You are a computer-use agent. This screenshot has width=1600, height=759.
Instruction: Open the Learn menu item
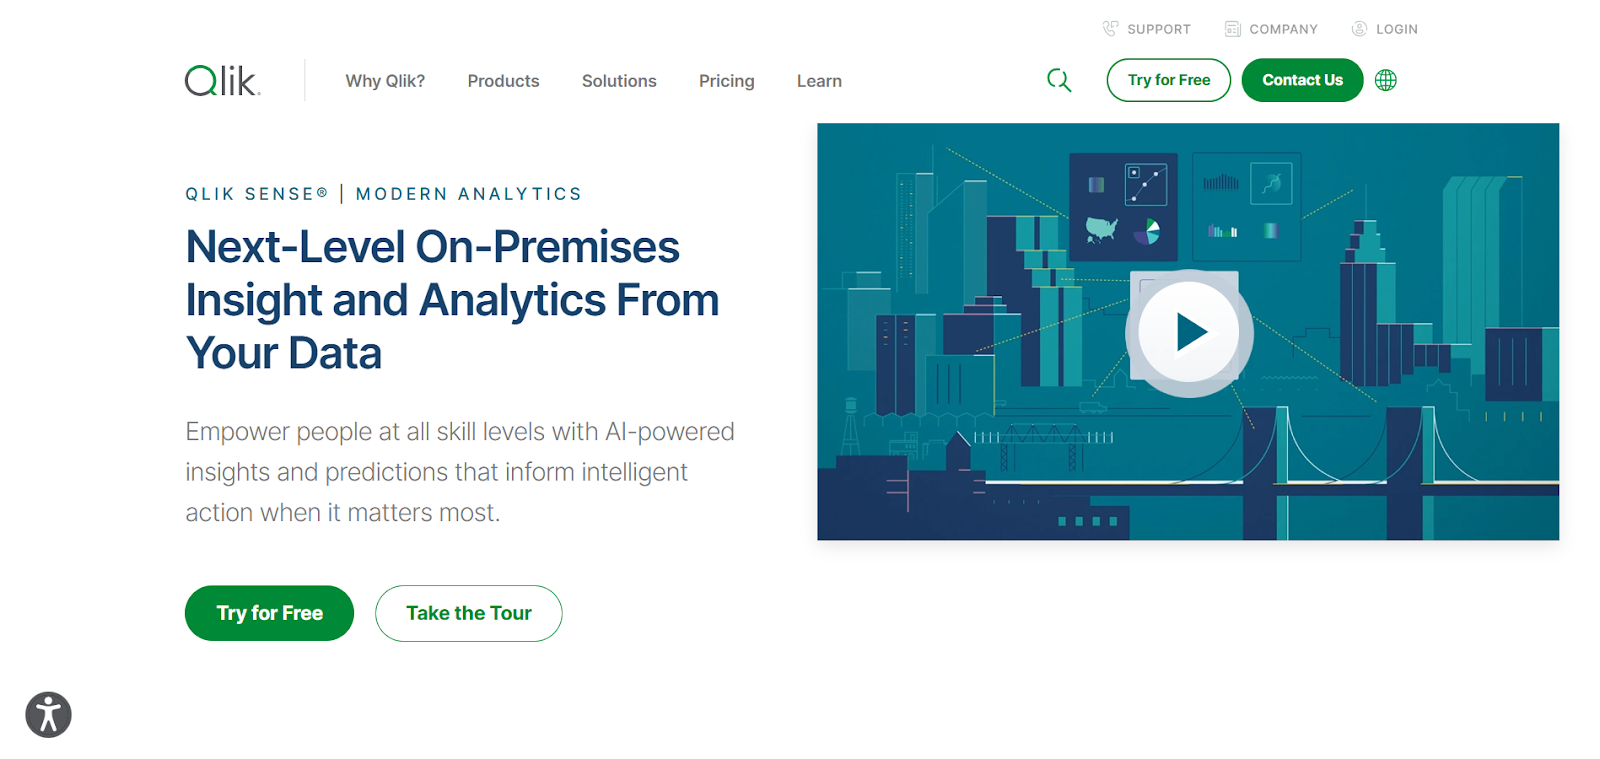pos(818,80)
